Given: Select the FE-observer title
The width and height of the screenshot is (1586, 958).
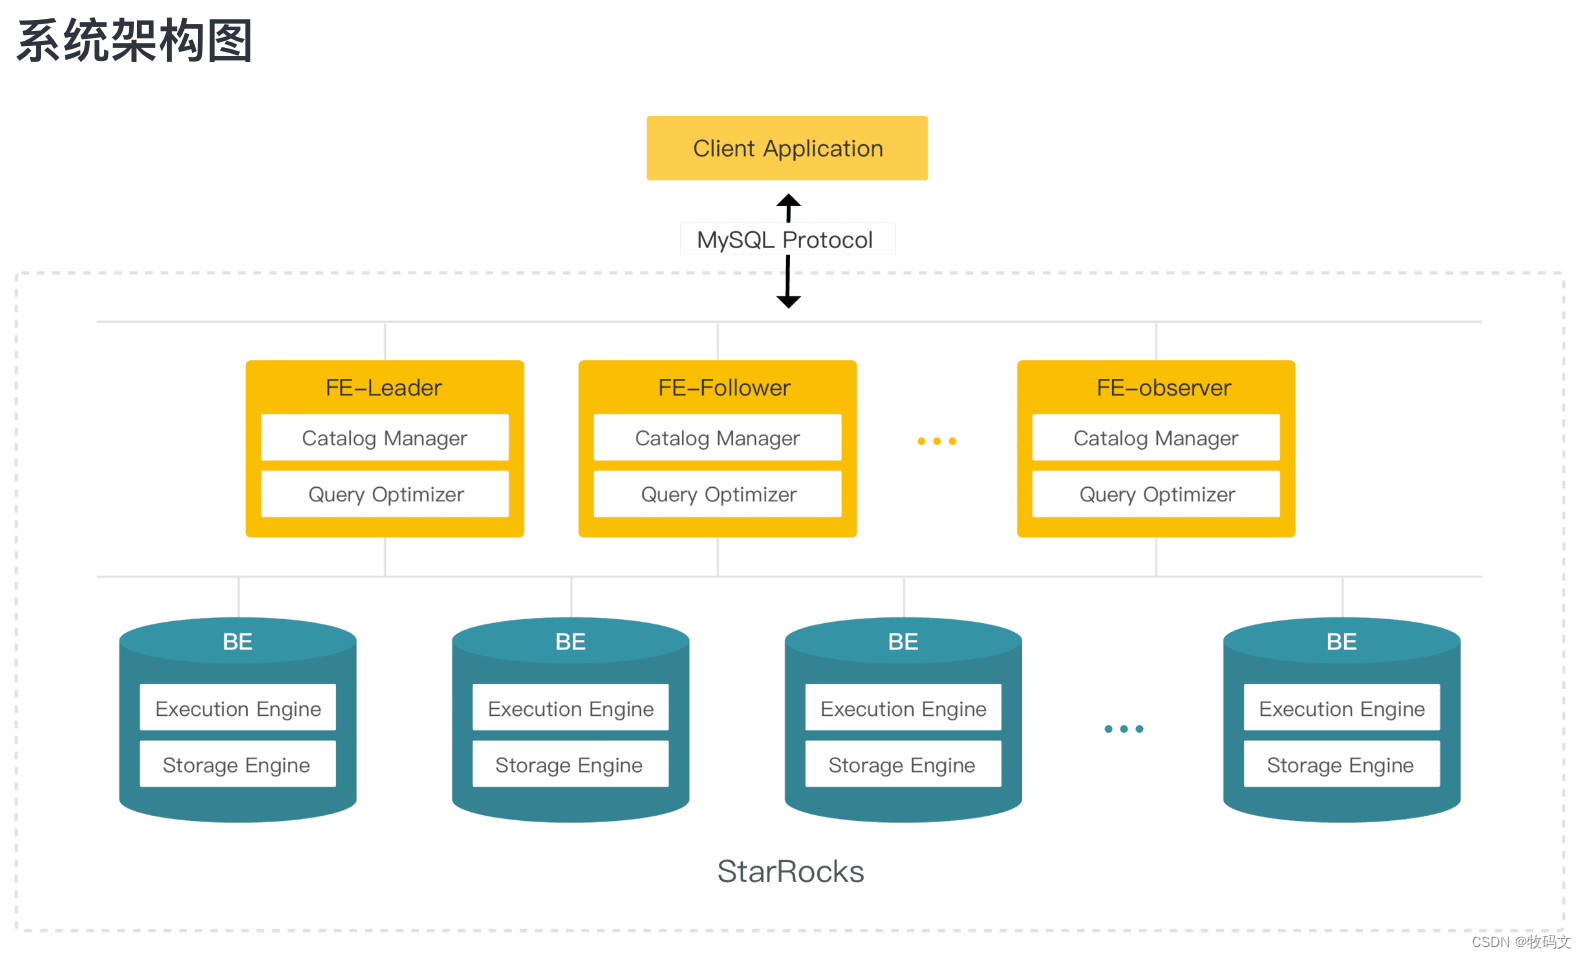Looking at the screenshot, I should point(1164,388).
